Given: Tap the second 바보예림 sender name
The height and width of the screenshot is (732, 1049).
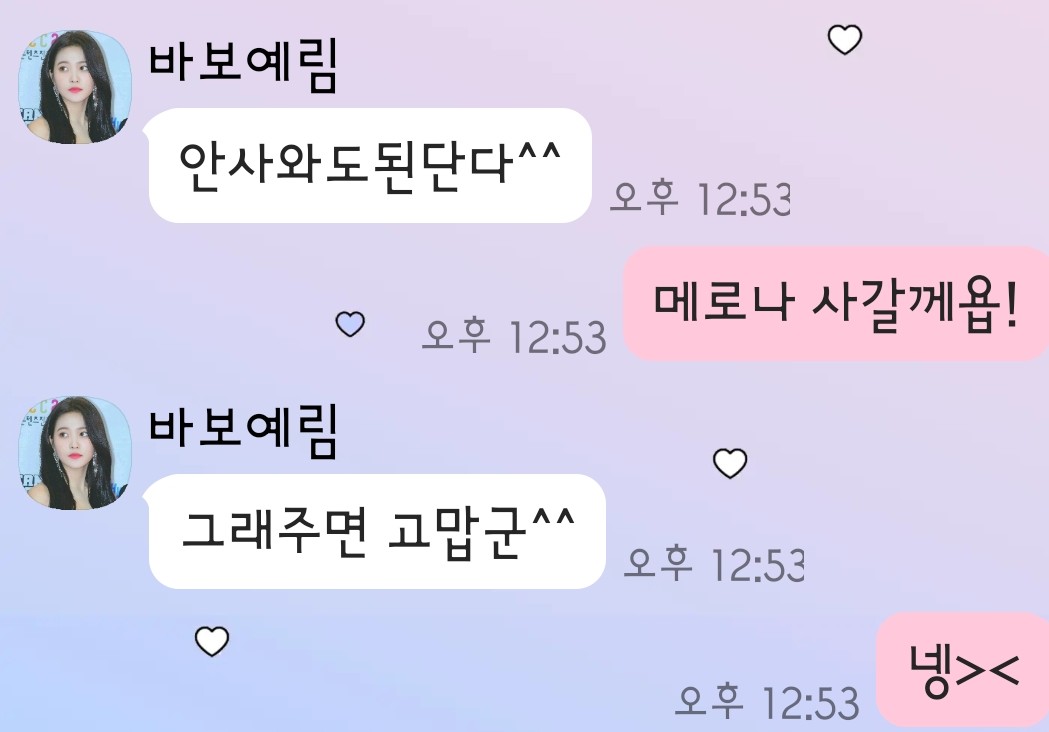Looking at the screenshot, I should tap(244, 431).
